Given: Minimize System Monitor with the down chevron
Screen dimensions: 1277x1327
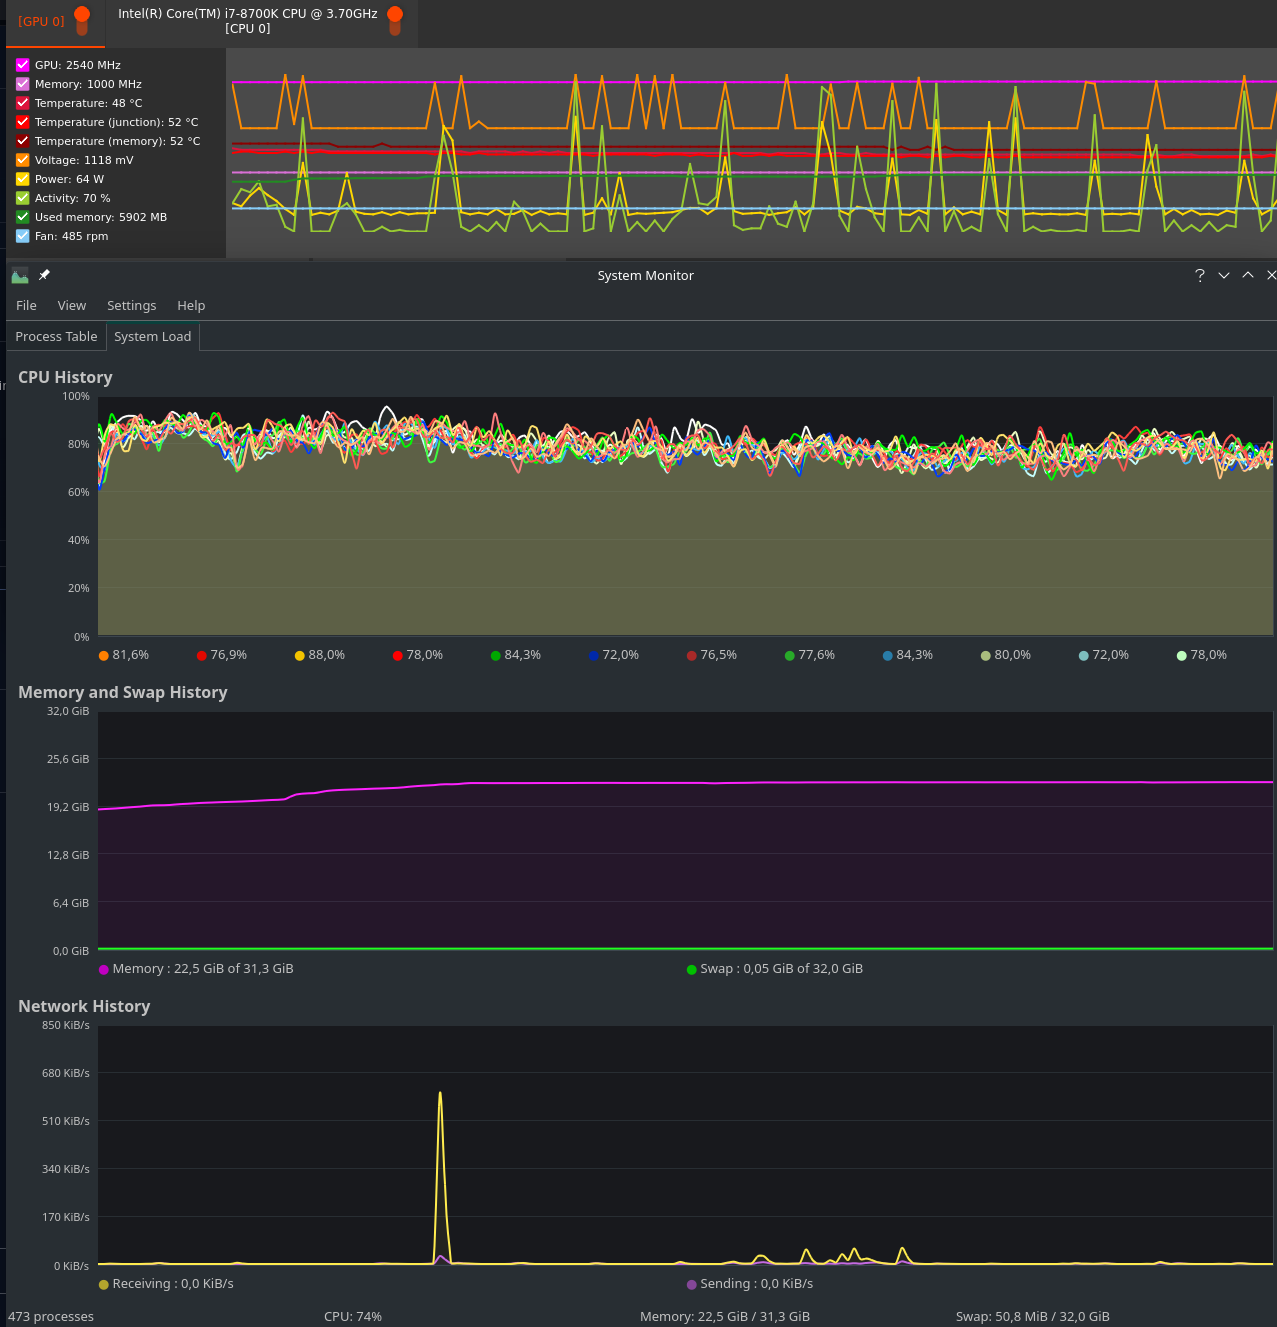Looking at the screenshot, I should pyautogui.click(x=1224, y=275).
